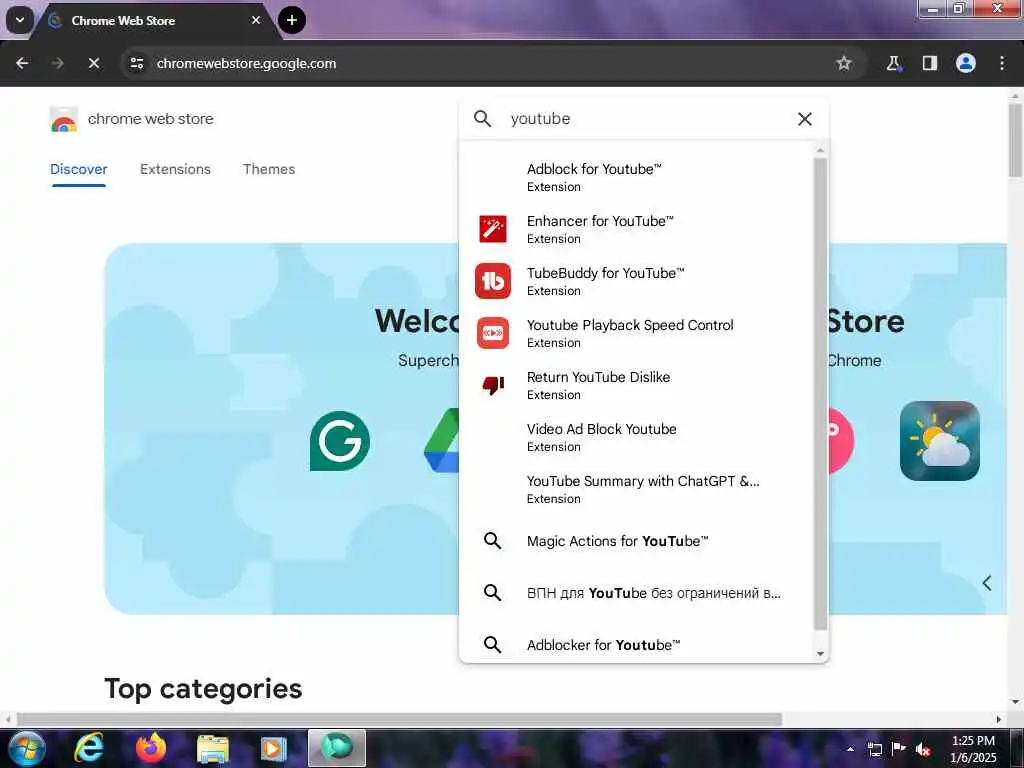Click the page vertical scrollbar thumb
Viewport: 1024px width, 768px height.
pos(1015,140)
